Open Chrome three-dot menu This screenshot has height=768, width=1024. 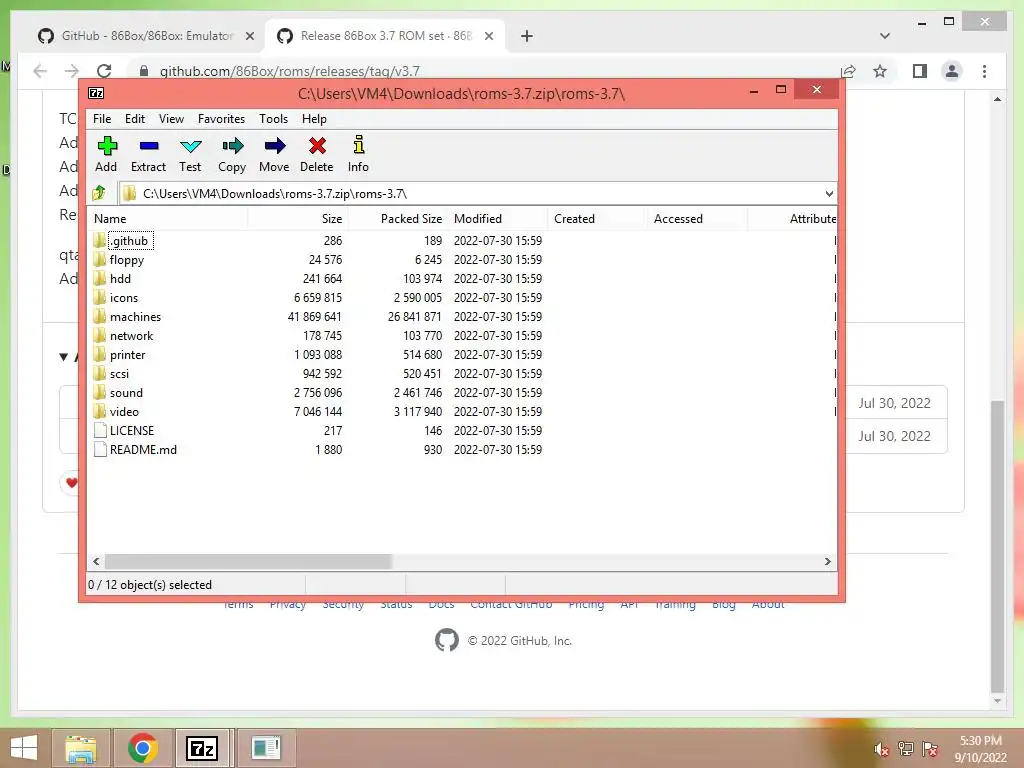[x=984, y=71]
